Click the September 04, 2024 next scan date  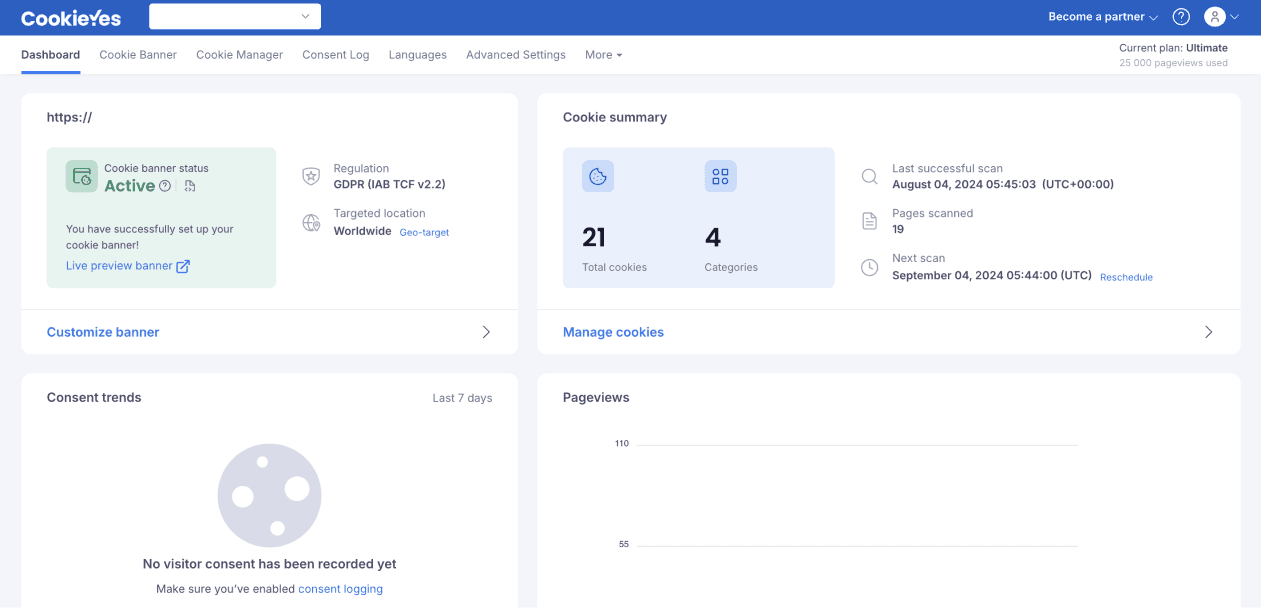[x=992, y=276]
